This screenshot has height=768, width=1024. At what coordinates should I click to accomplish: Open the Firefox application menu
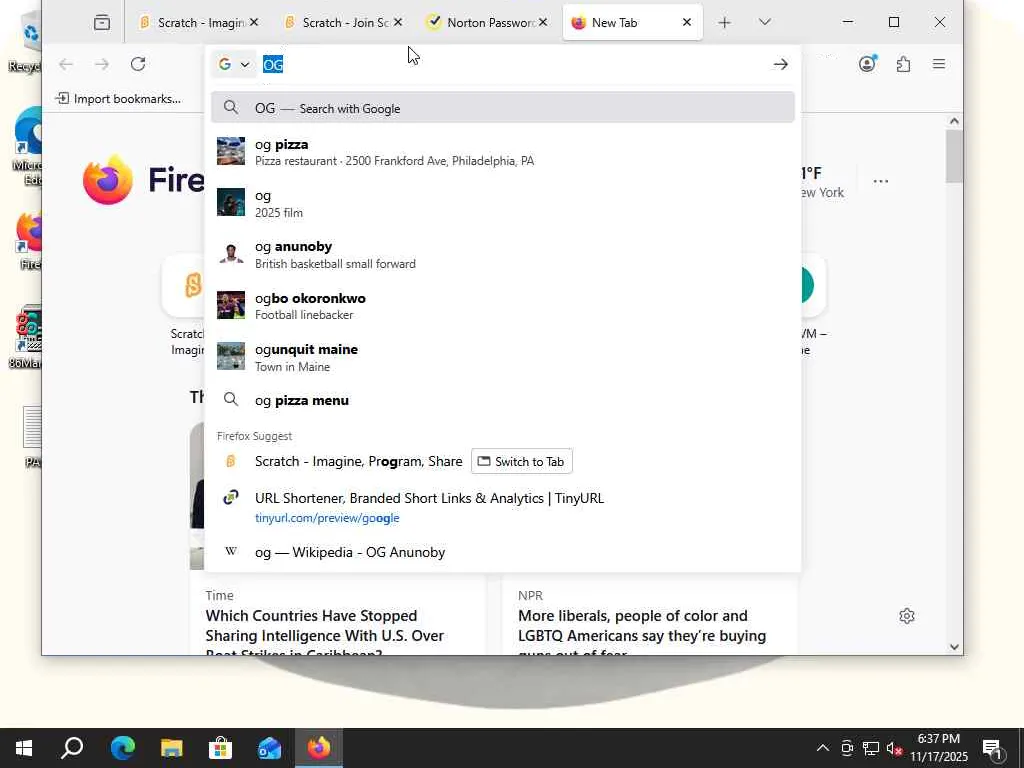click(x=938, y=64)
